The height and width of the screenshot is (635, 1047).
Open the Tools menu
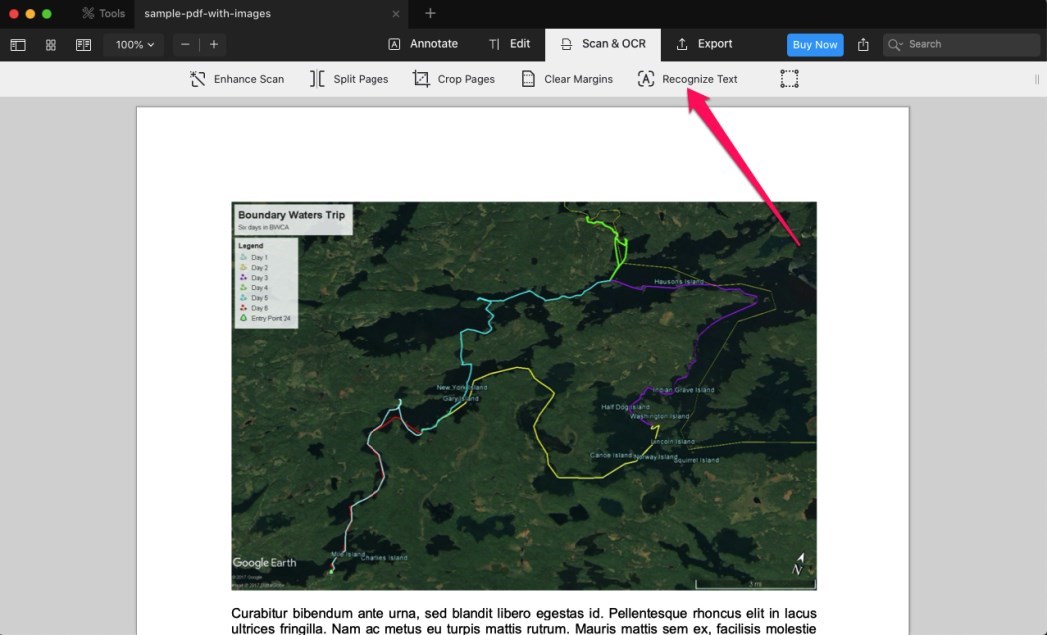pyautogui.click(x=103, y=14)
